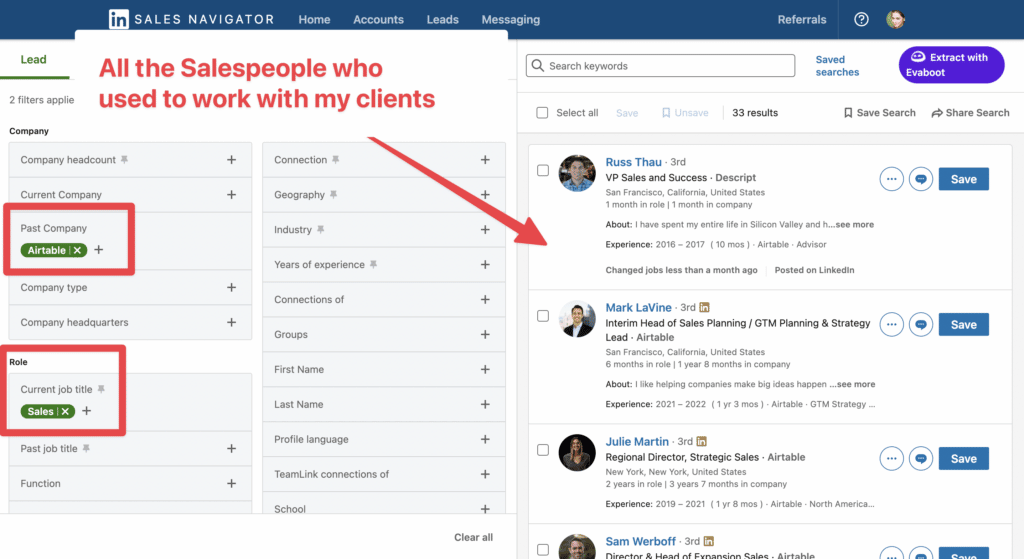Check the box for Mark LaVine
Image resolution: width=1024 pixels, height=559 pixels.
click(x=543, y=316)
